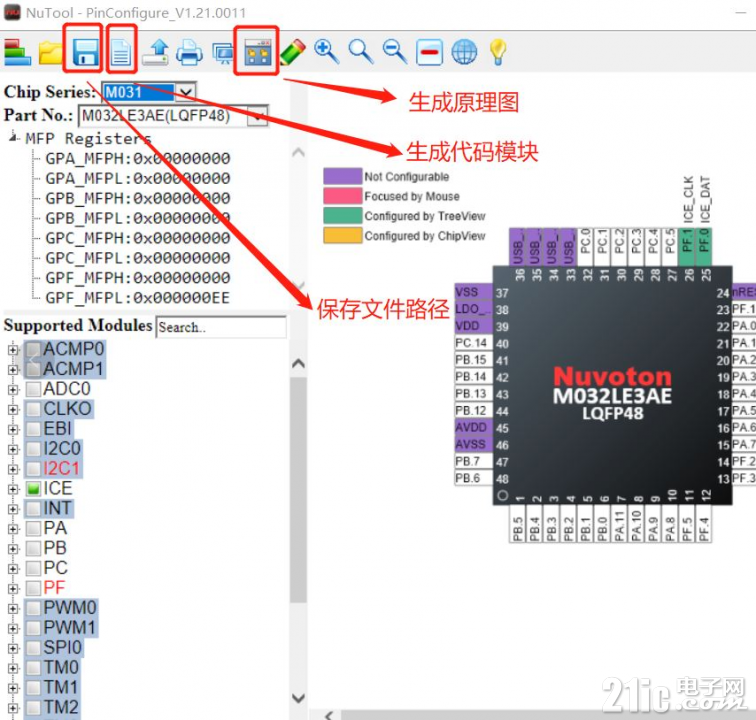
Task: Expand the ICE module node
Action: tap(13, 489)
